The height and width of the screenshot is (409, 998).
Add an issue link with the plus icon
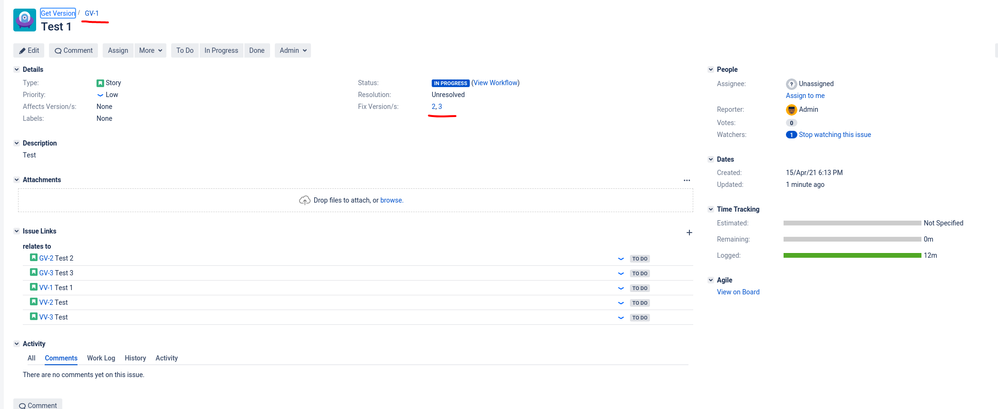(x=689, y=233)
